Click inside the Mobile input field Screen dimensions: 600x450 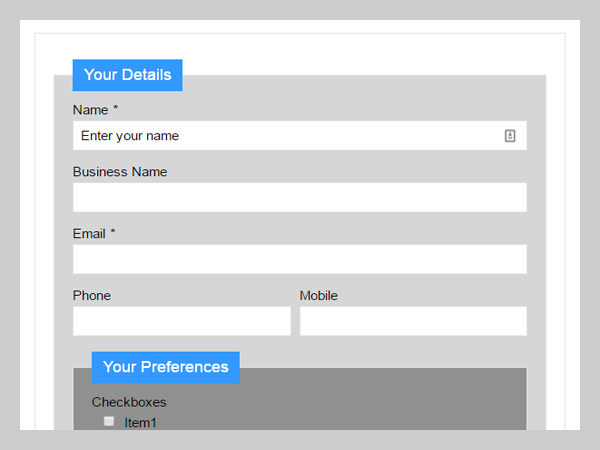click(x=412, y=321)
